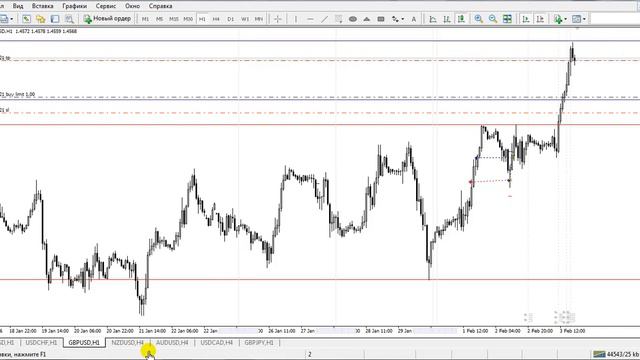
Task: Set timeframe to H4
Action: [216, 19]
